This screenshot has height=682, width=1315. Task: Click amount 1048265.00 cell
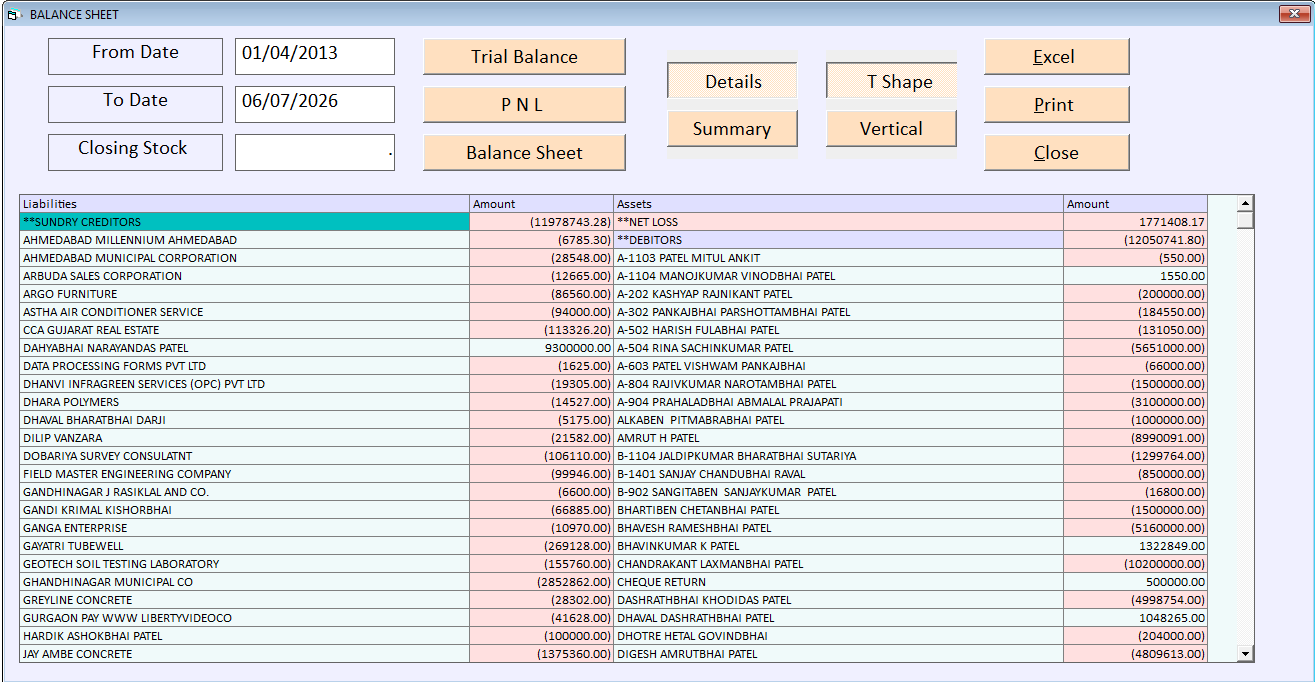1135,618
